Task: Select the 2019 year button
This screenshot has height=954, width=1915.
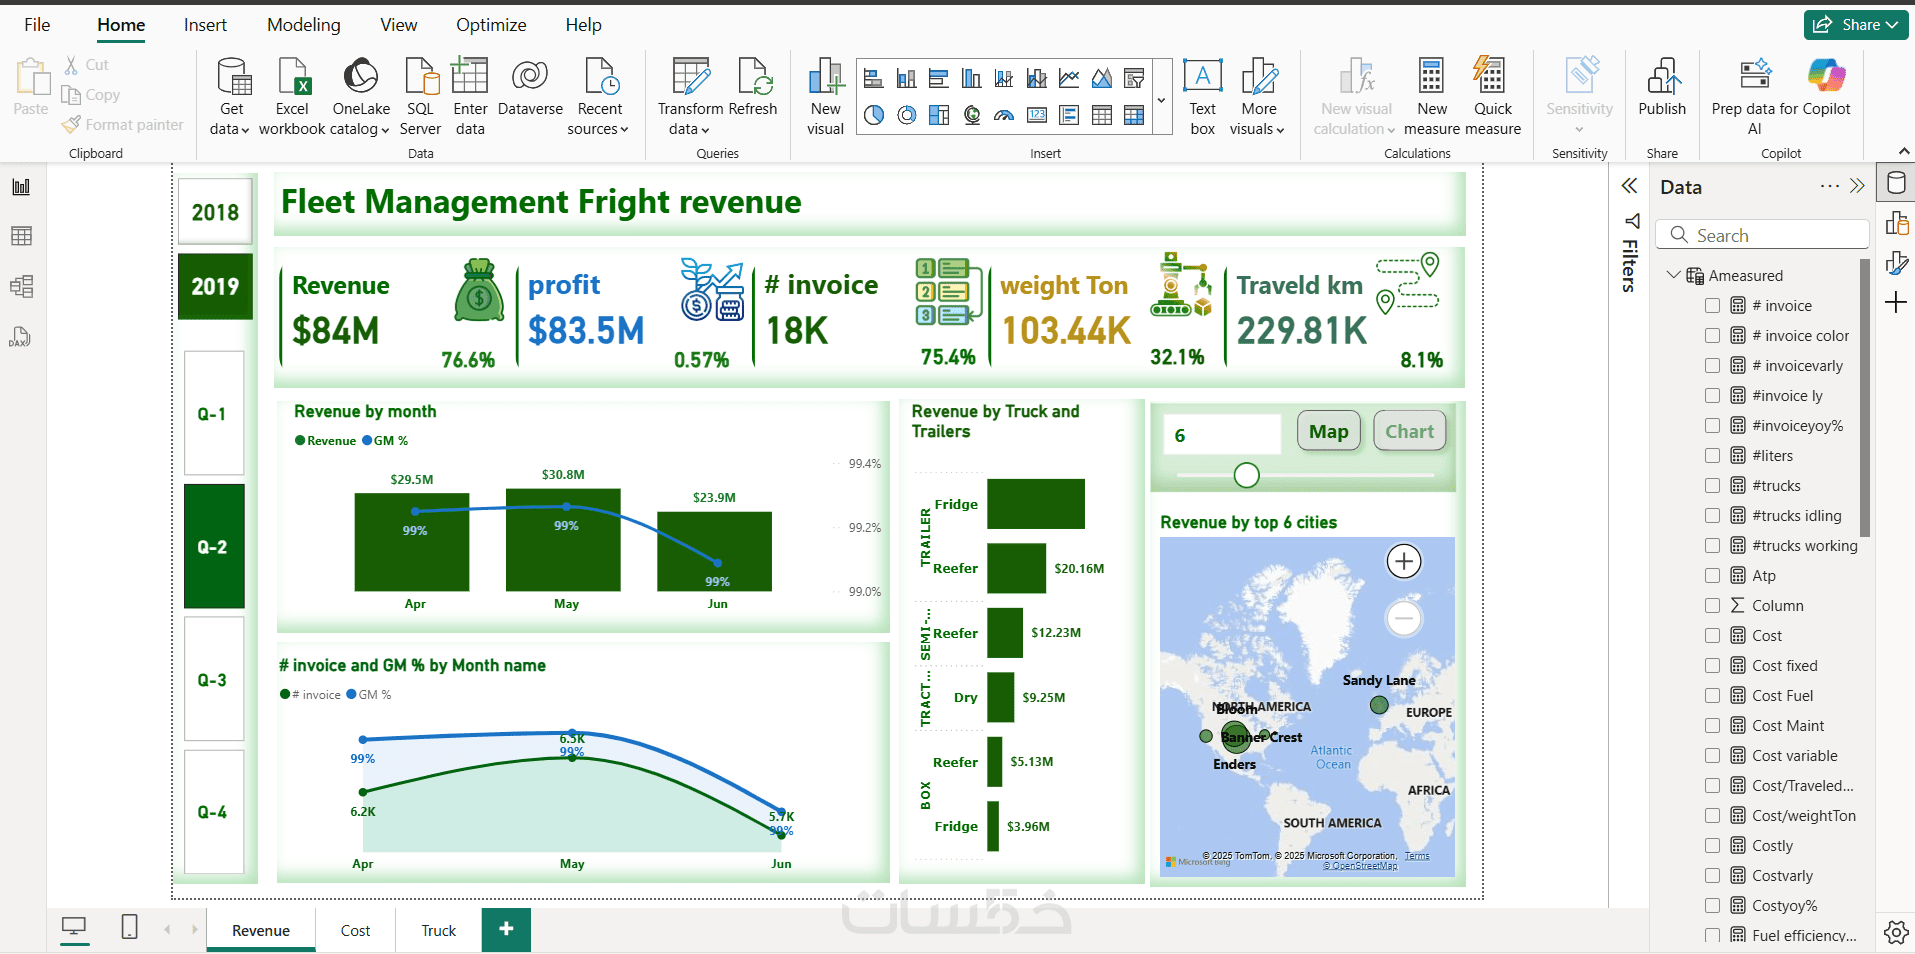Action: tap(215, 286)
